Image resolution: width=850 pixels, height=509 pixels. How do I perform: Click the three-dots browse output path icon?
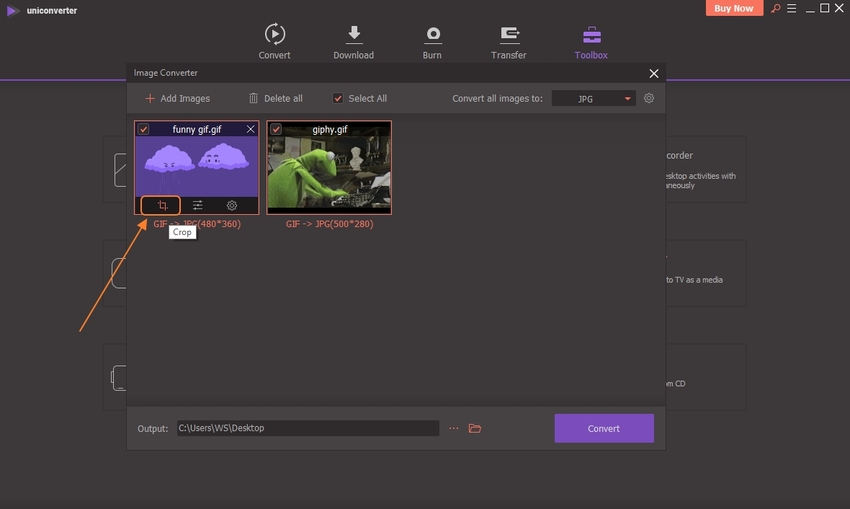(453, 428)
